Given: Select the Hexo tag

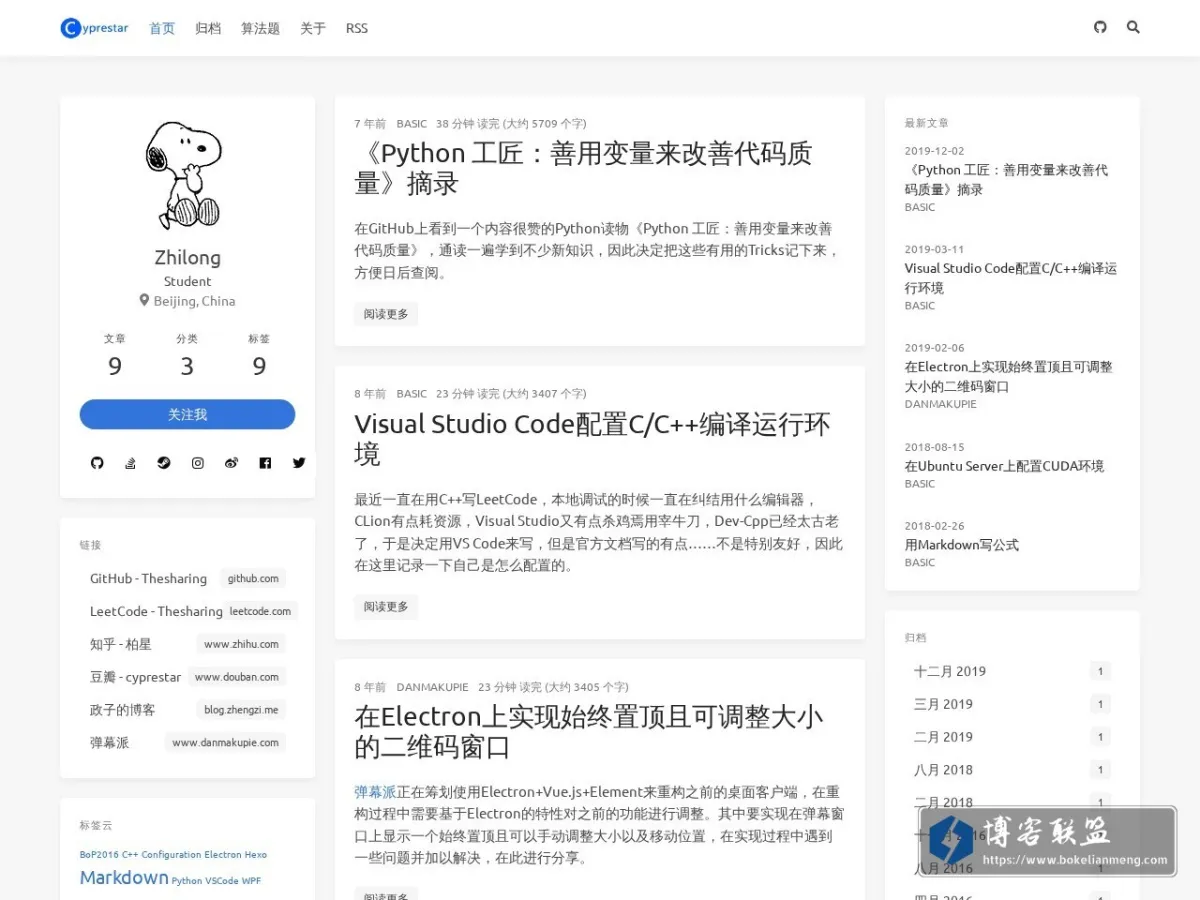Looking at the screenshot, I should [256, 855].
